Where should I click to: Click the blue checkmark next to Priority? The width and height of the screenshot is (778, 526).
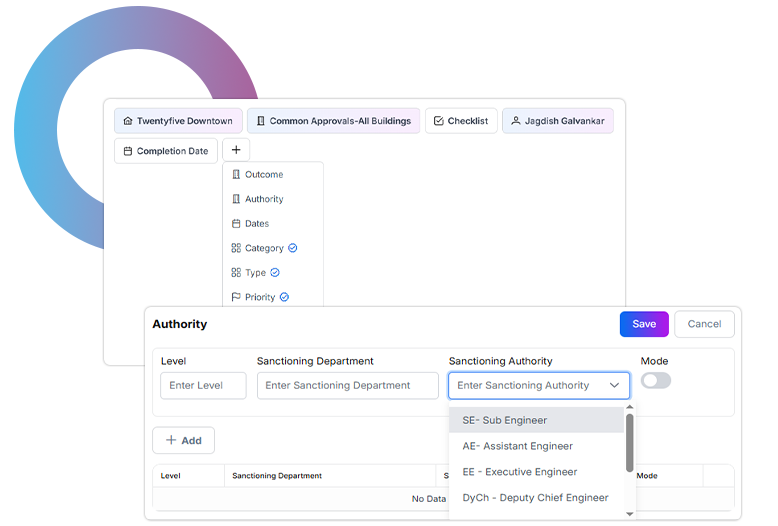click(284, 297)
